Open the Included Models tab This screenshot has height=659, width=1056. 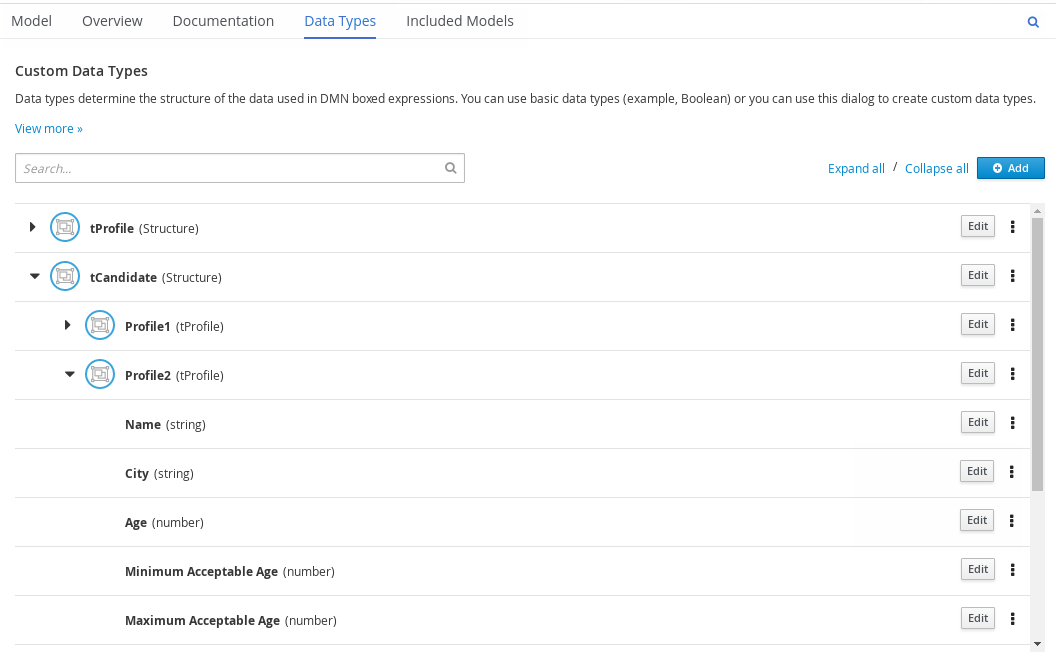click(x=459, y=21)
